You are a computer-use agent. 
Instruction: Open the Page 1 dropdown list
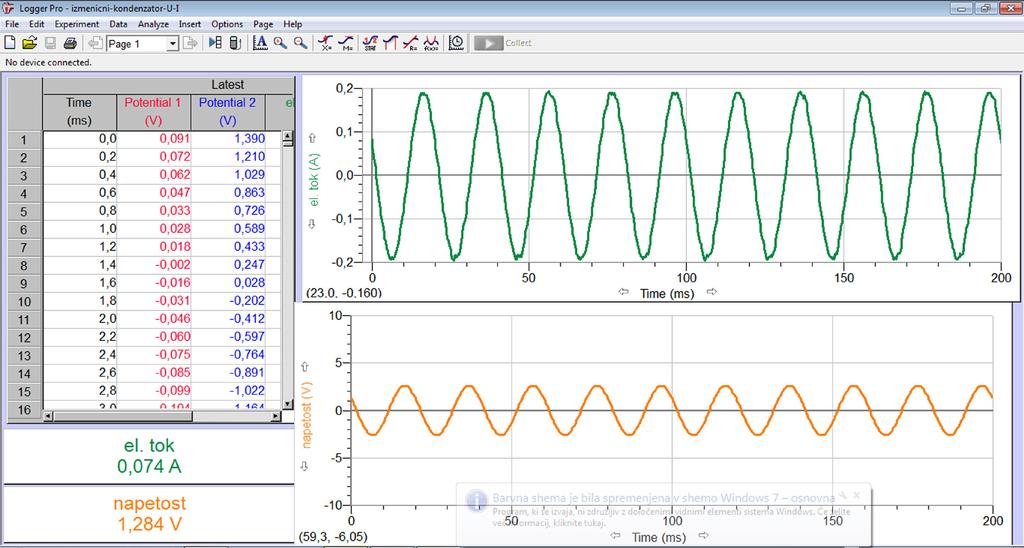point(172,44)
